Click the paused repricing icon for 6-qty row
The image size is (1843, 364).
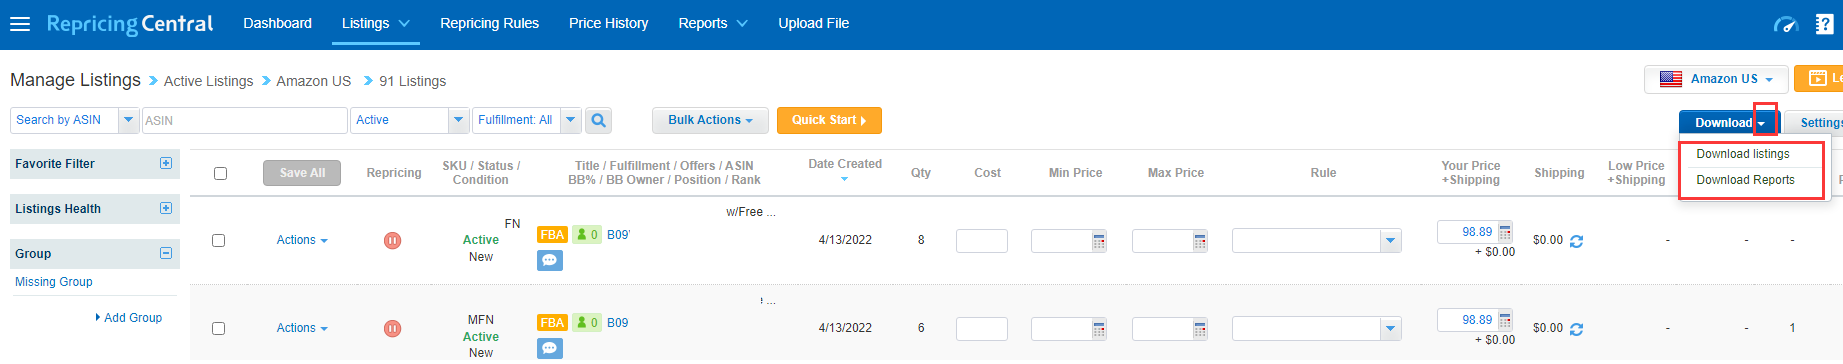393,328
